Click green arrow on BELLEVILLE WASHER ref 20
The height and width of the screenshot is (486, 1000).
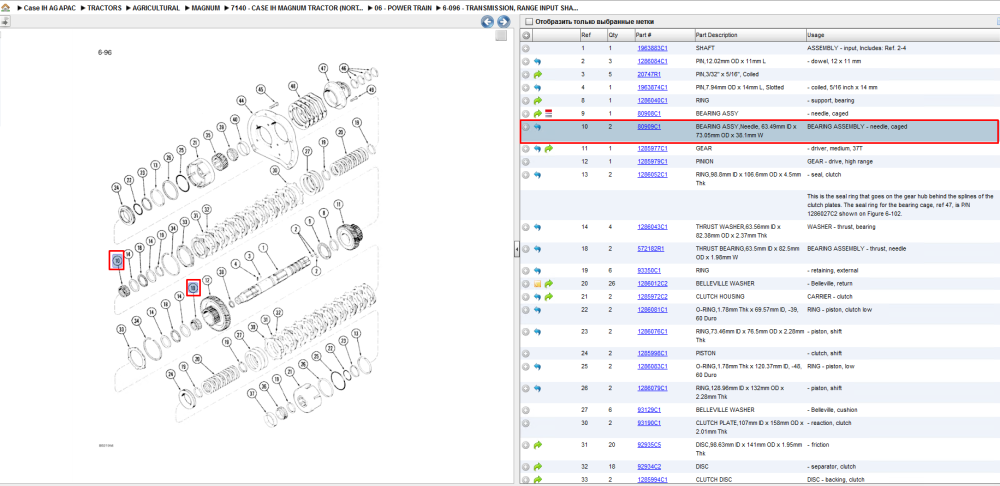coord(548,283)
